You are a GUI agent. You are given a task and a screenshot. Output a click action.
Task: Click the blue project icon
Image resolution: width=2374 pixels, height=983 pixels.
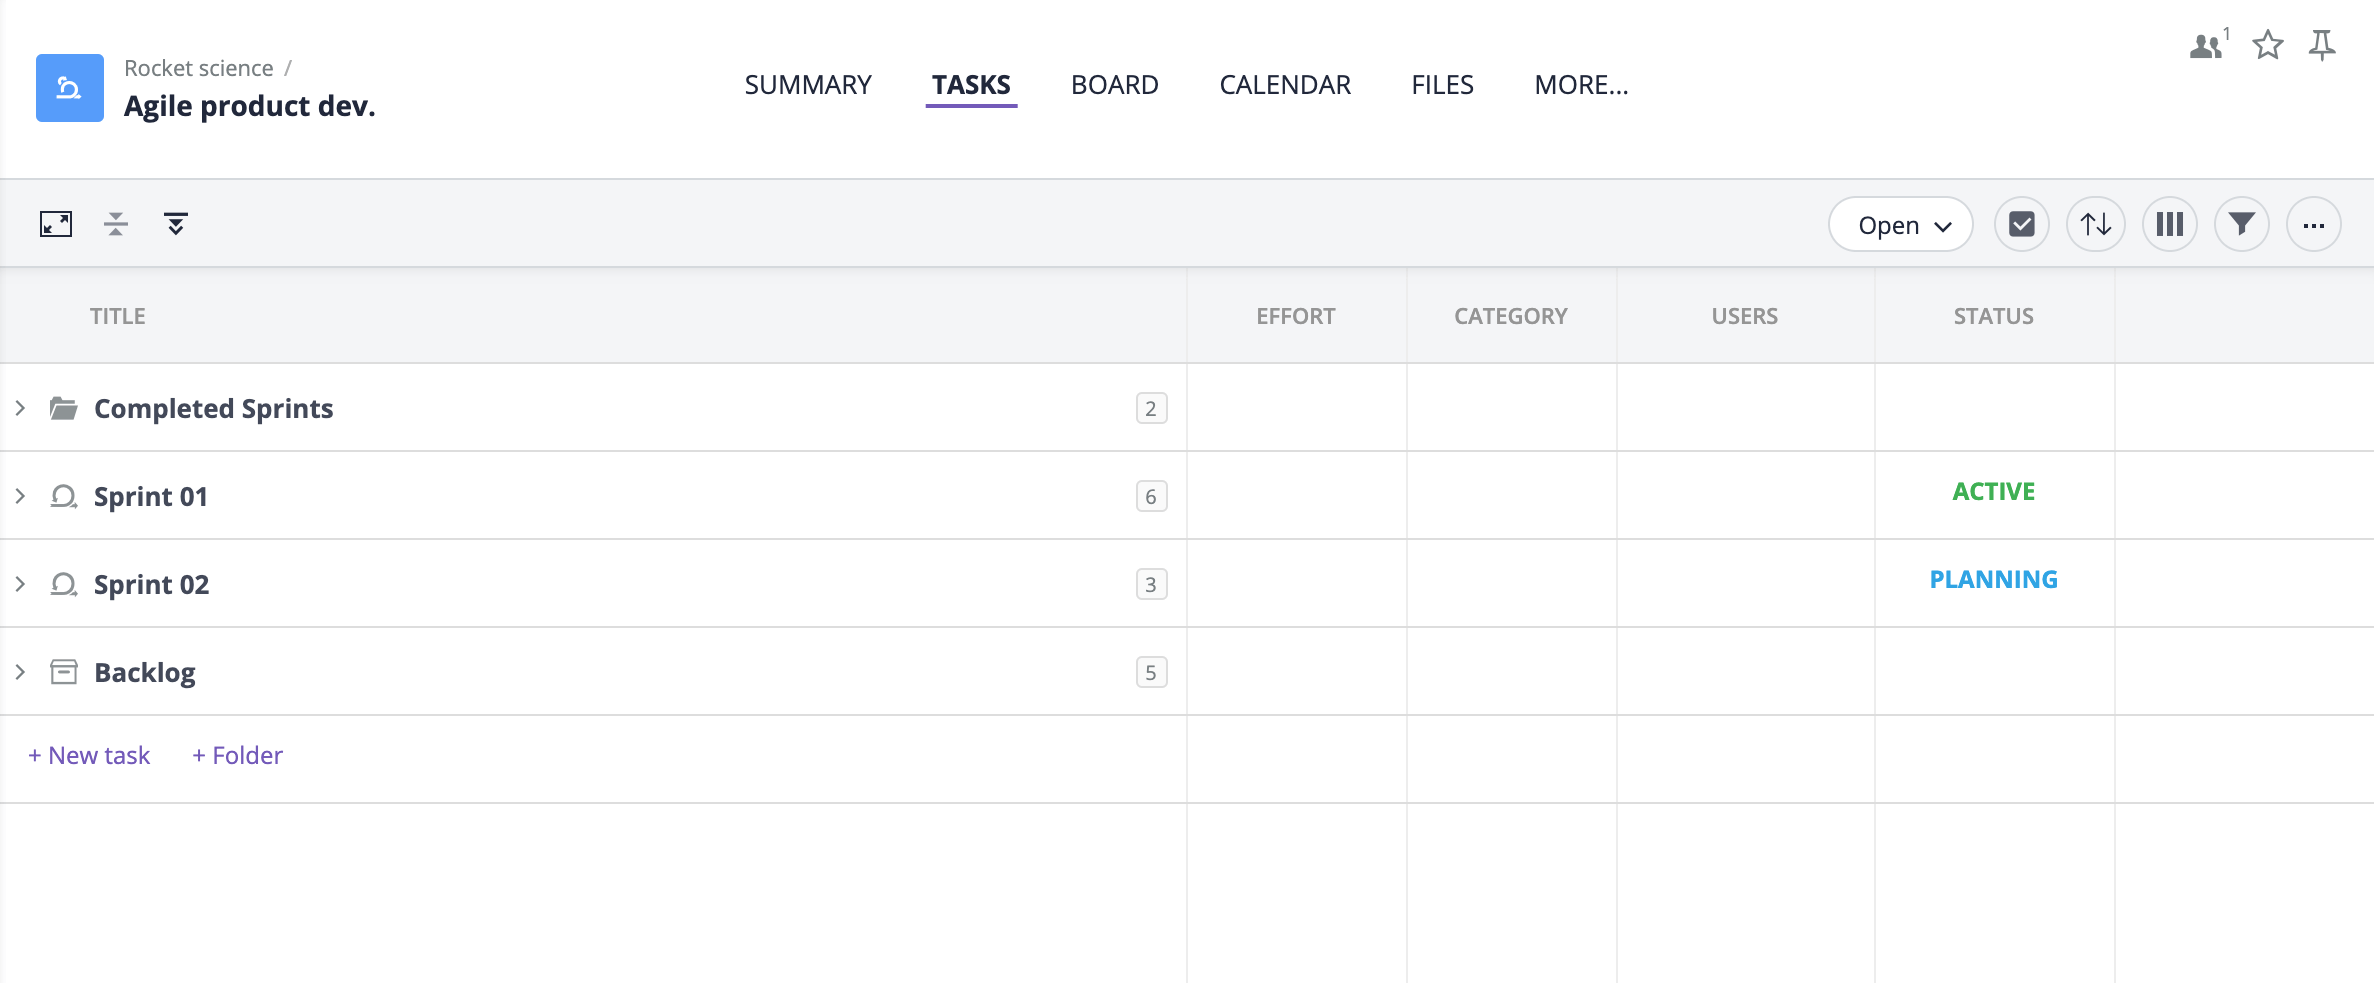click(x=70, y=88)
